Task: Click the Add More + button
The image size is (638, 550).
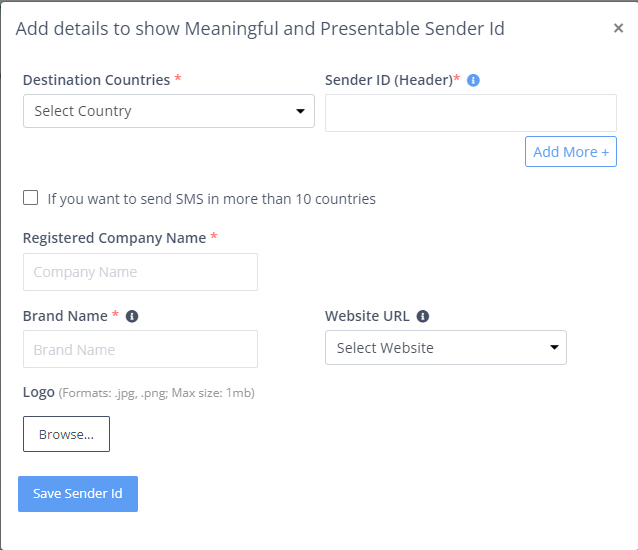Action: click(570, 152)
